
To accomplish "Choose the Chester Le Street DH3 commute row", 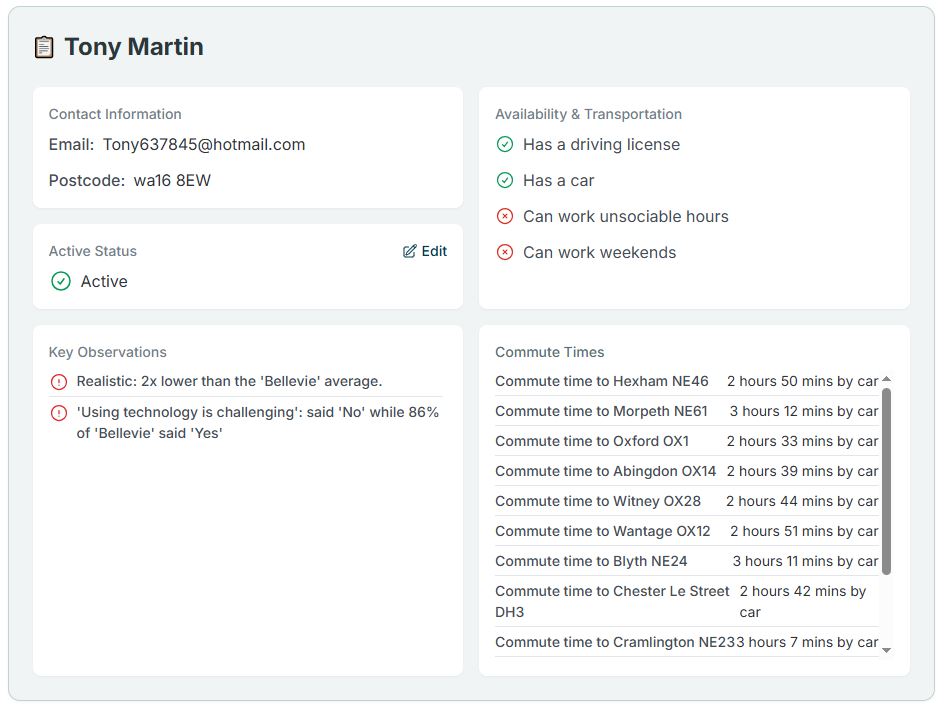I will pos(686,601).
